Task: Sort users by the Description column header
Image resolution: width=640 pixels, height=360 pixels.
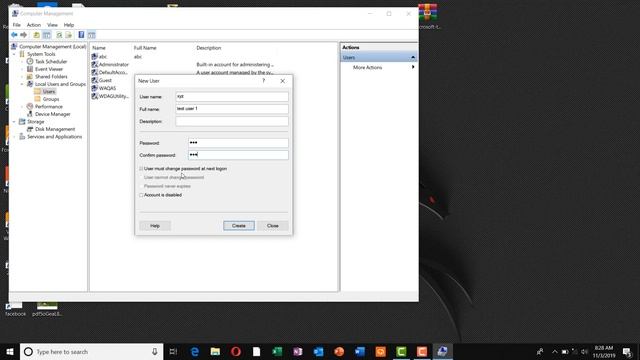Action: pos(209,48)
